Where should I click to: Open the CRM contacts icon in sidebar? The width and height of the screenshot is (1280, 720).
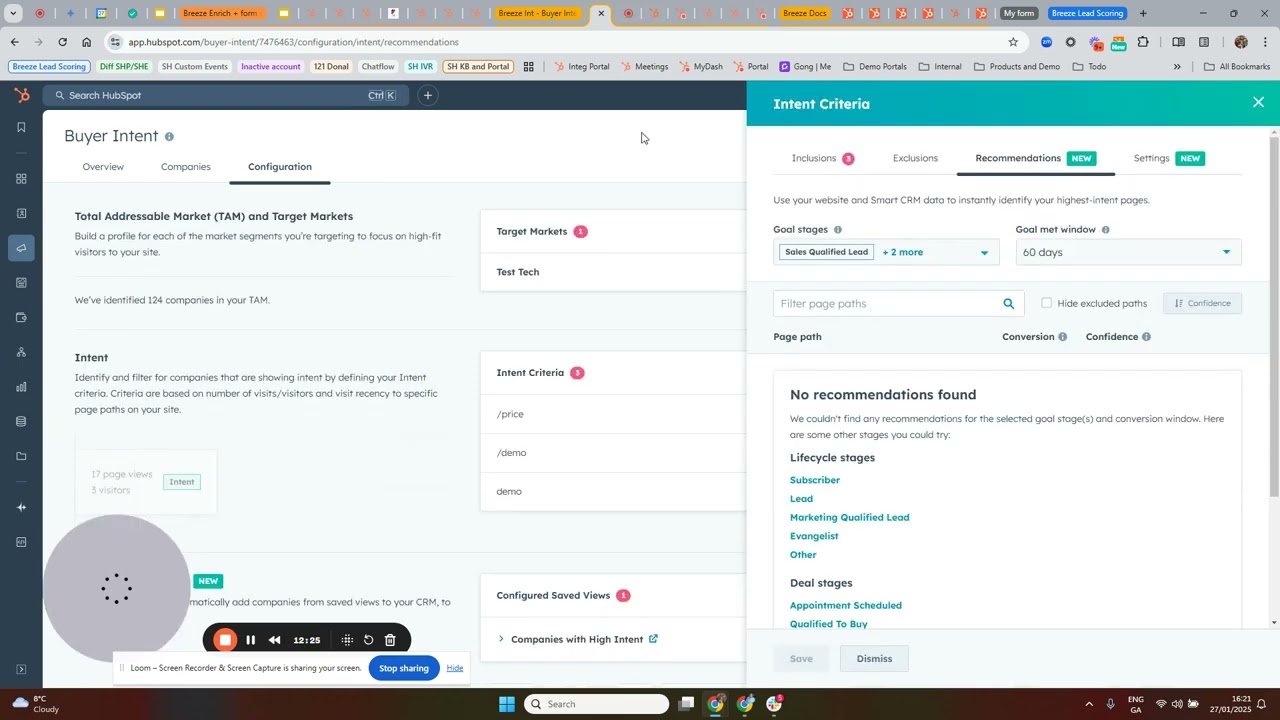(21, 213)
